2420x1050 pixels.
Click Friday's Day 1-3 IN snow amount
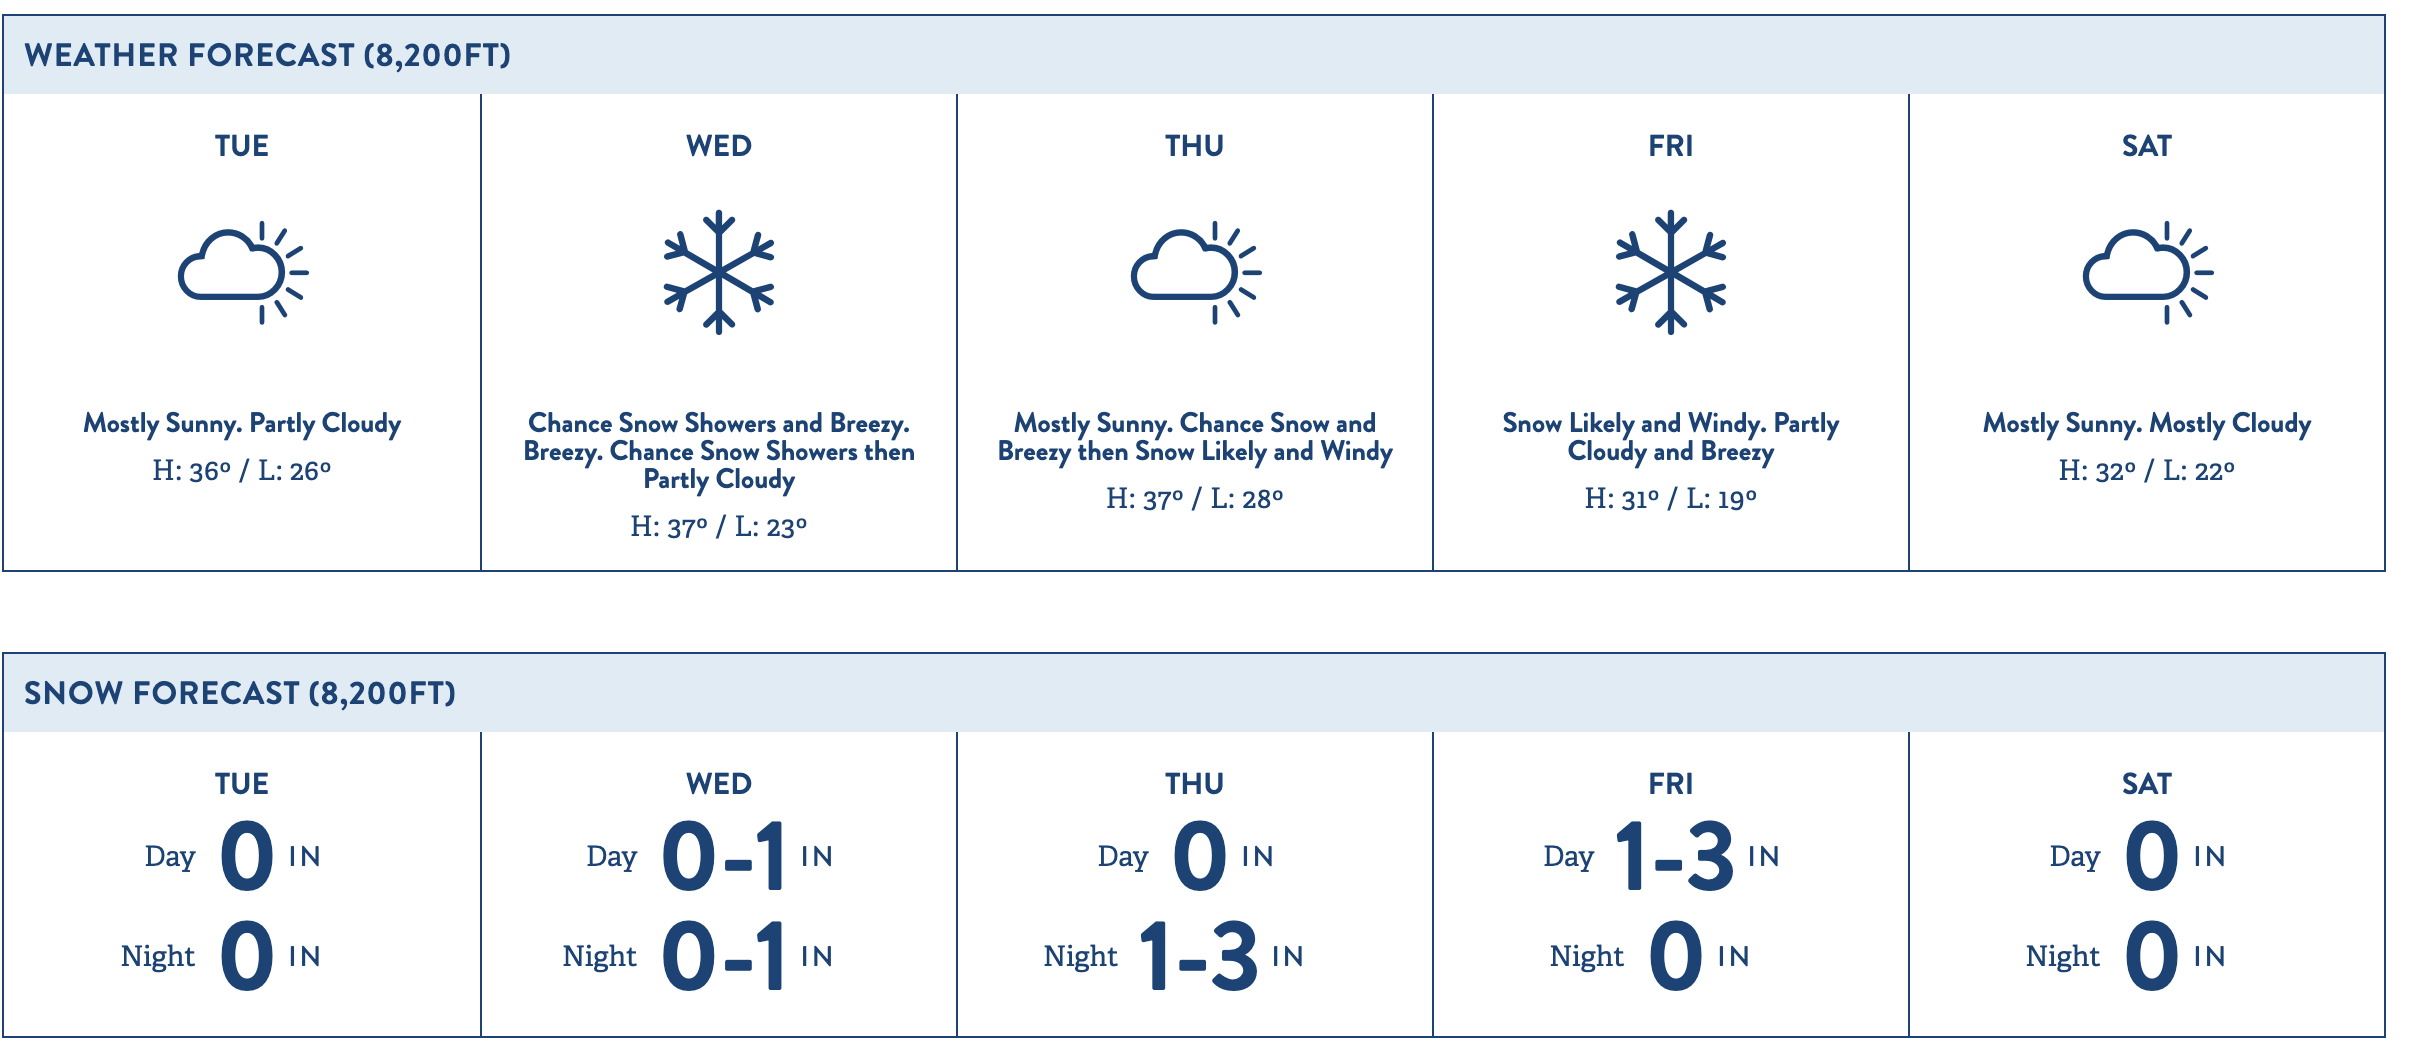click(x=1662, y=857)
